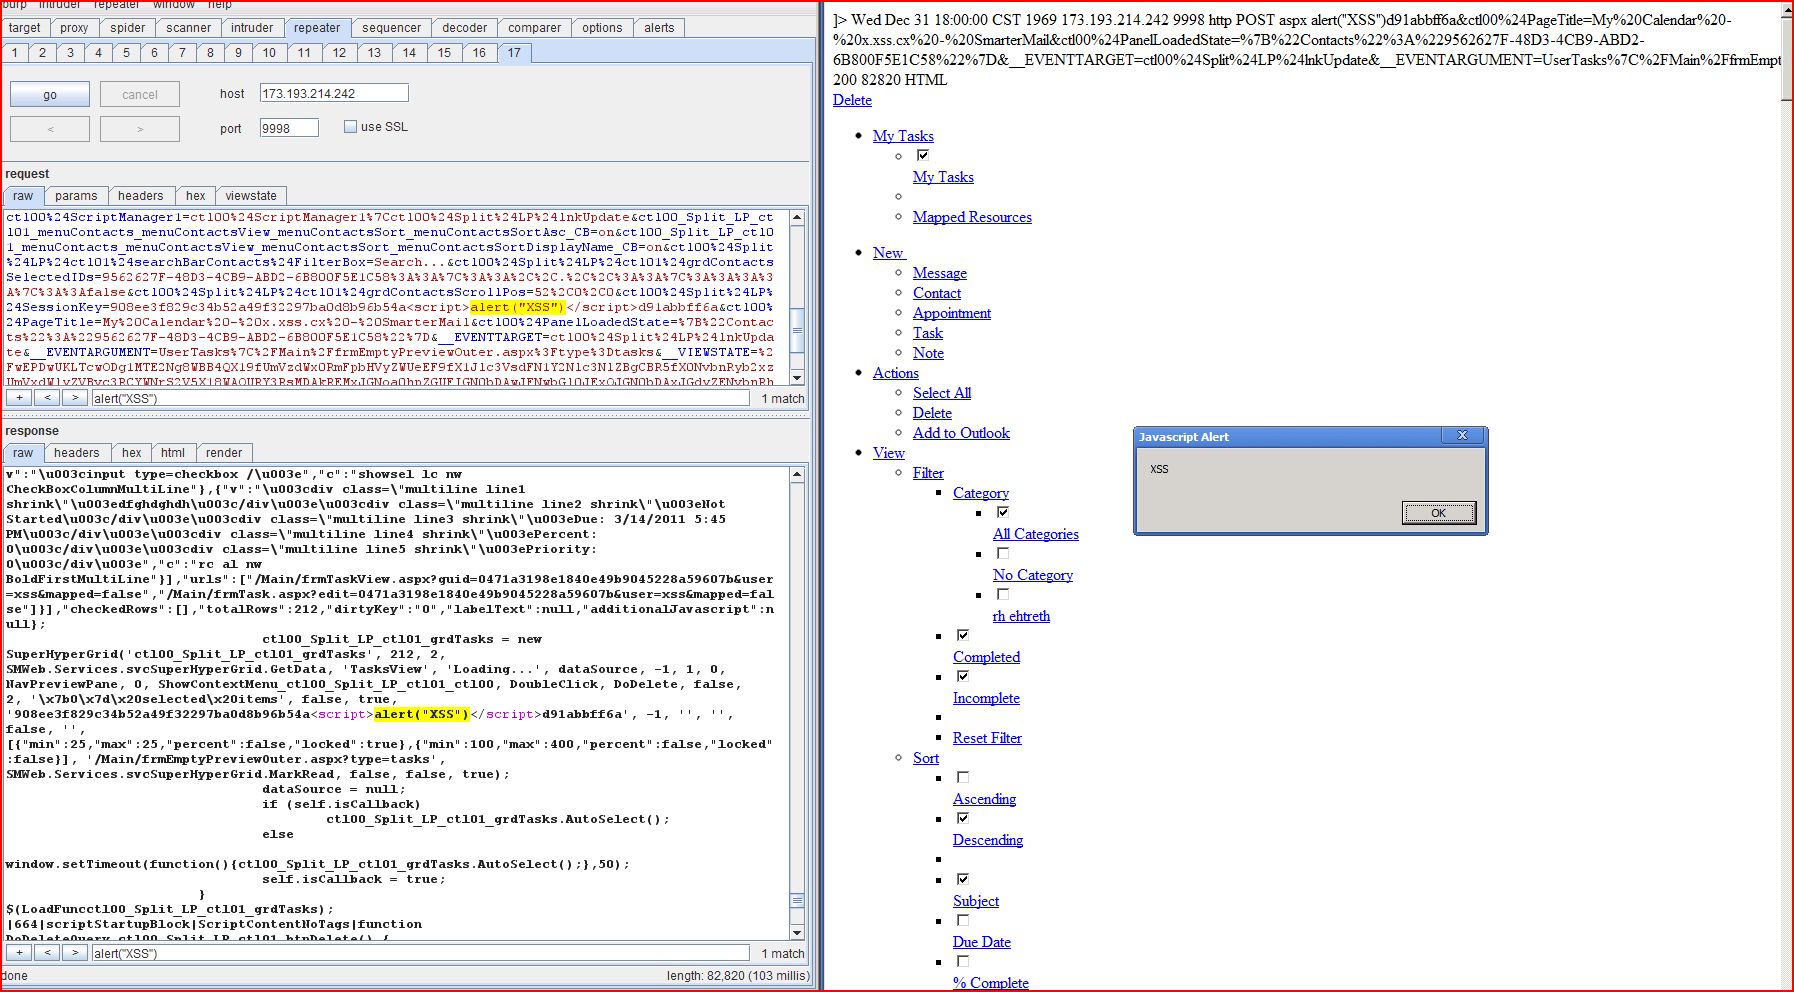The height and width of the screenshot is (992, 1794).
Task: Open the Mapped Resources link
Action: click(972, 217)
